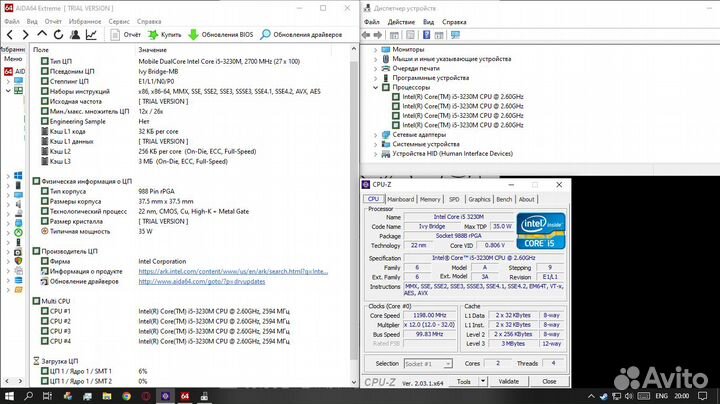This screenshot has height=404, width=720.
Task: Open Обновления BIOS toolbar item
Action: click(221, 34)
